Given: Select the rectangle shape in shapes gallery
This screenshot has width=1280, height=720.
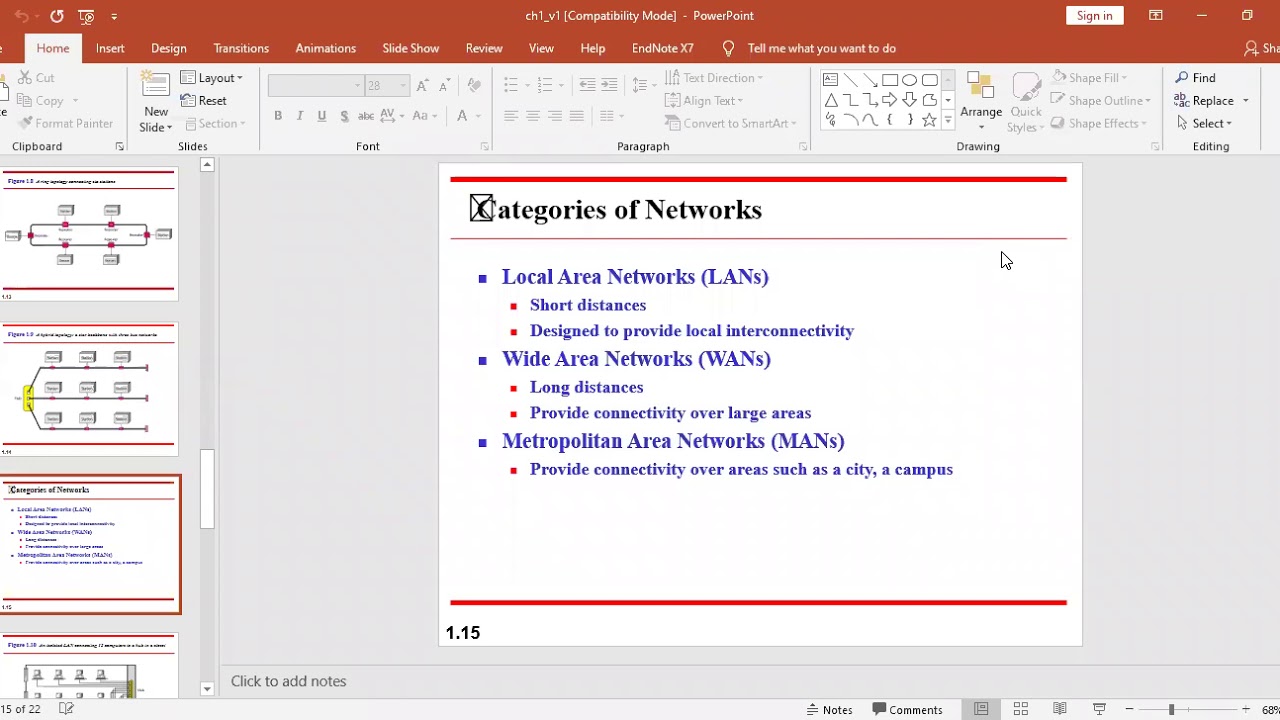Looking at the screenshot, I should (889, 80).
